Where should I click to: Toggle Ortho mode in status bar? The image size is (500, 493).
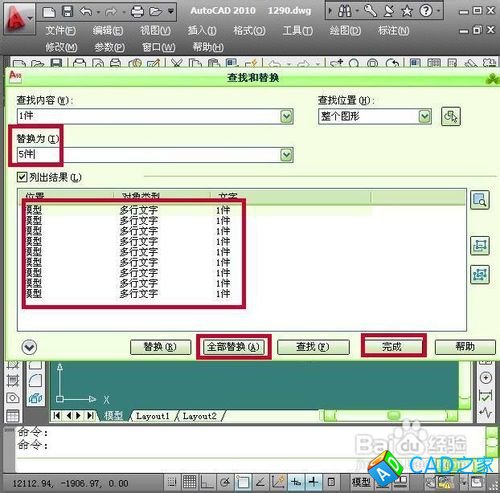coord(207,482)
